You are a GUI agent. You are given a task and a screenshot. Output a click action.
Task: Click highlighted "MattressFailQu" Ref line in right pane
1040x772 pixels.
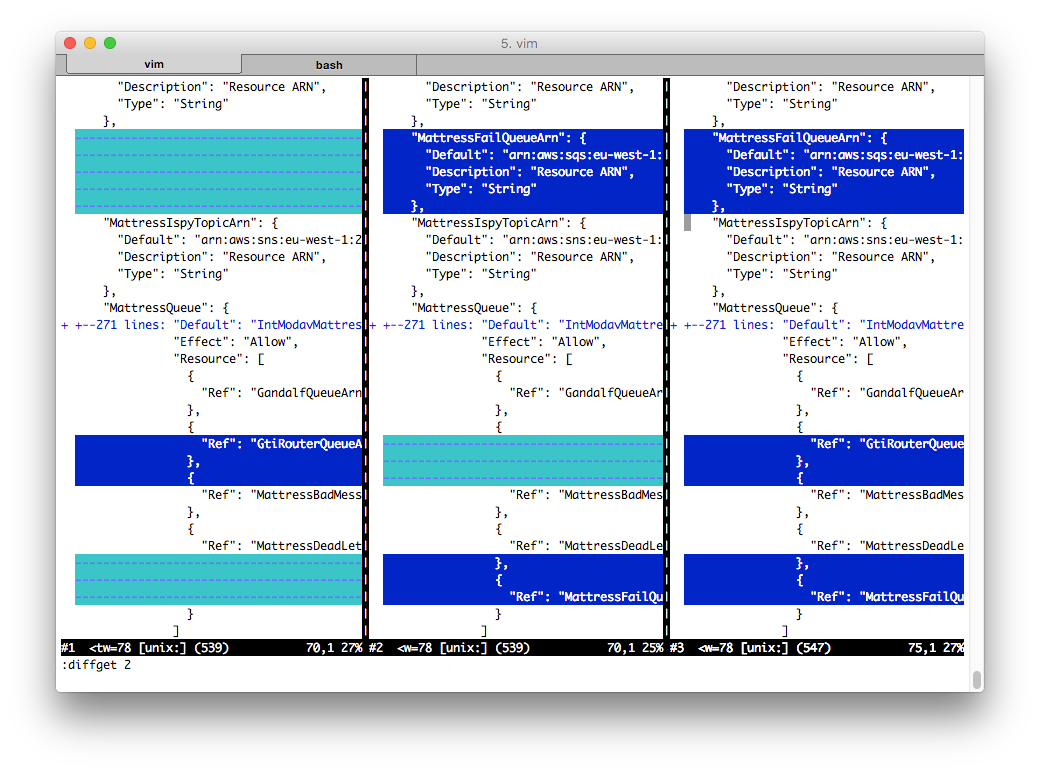coord(887,597)
